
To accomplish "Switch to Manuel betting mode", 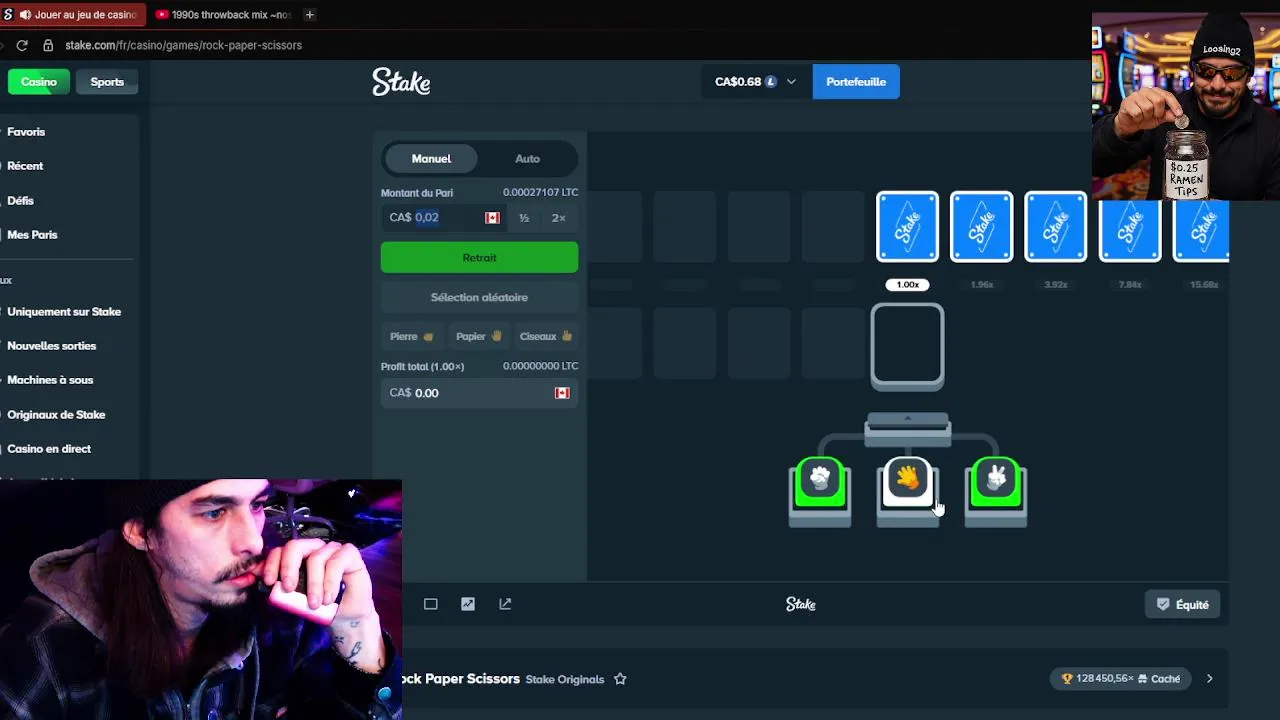I will [431, 159].
